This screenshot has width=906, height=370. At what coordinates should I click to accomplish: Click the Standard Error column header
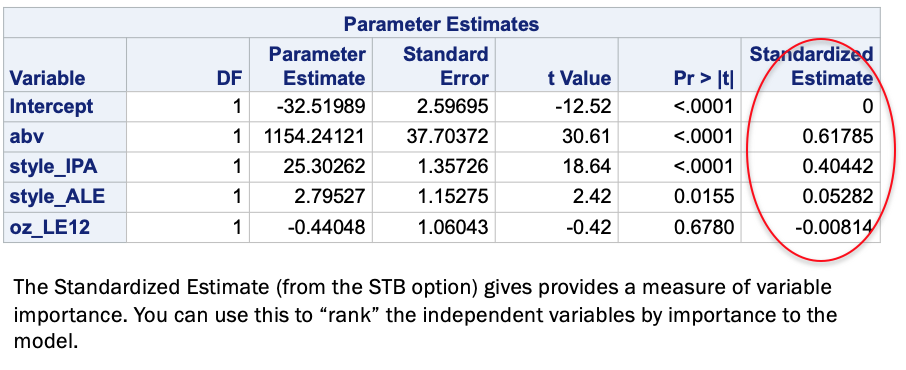[445, 66]
